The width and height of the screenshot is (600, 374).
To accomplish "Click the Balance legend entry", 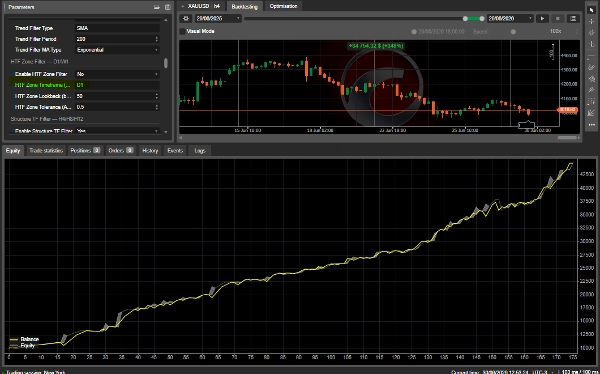I will pyautogui.click(x=24, y=339).
